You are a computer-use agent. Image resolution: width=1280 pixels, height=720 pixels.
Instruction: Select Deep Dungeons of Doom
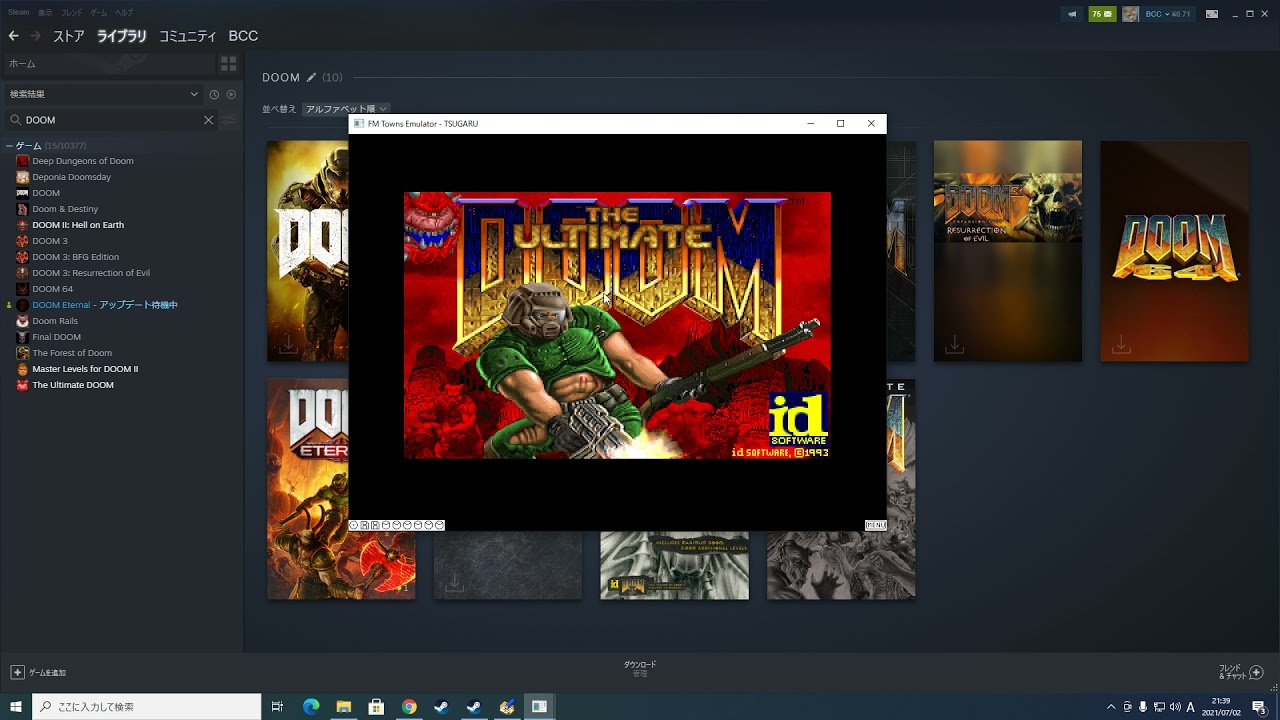click(x=83, y=161)
